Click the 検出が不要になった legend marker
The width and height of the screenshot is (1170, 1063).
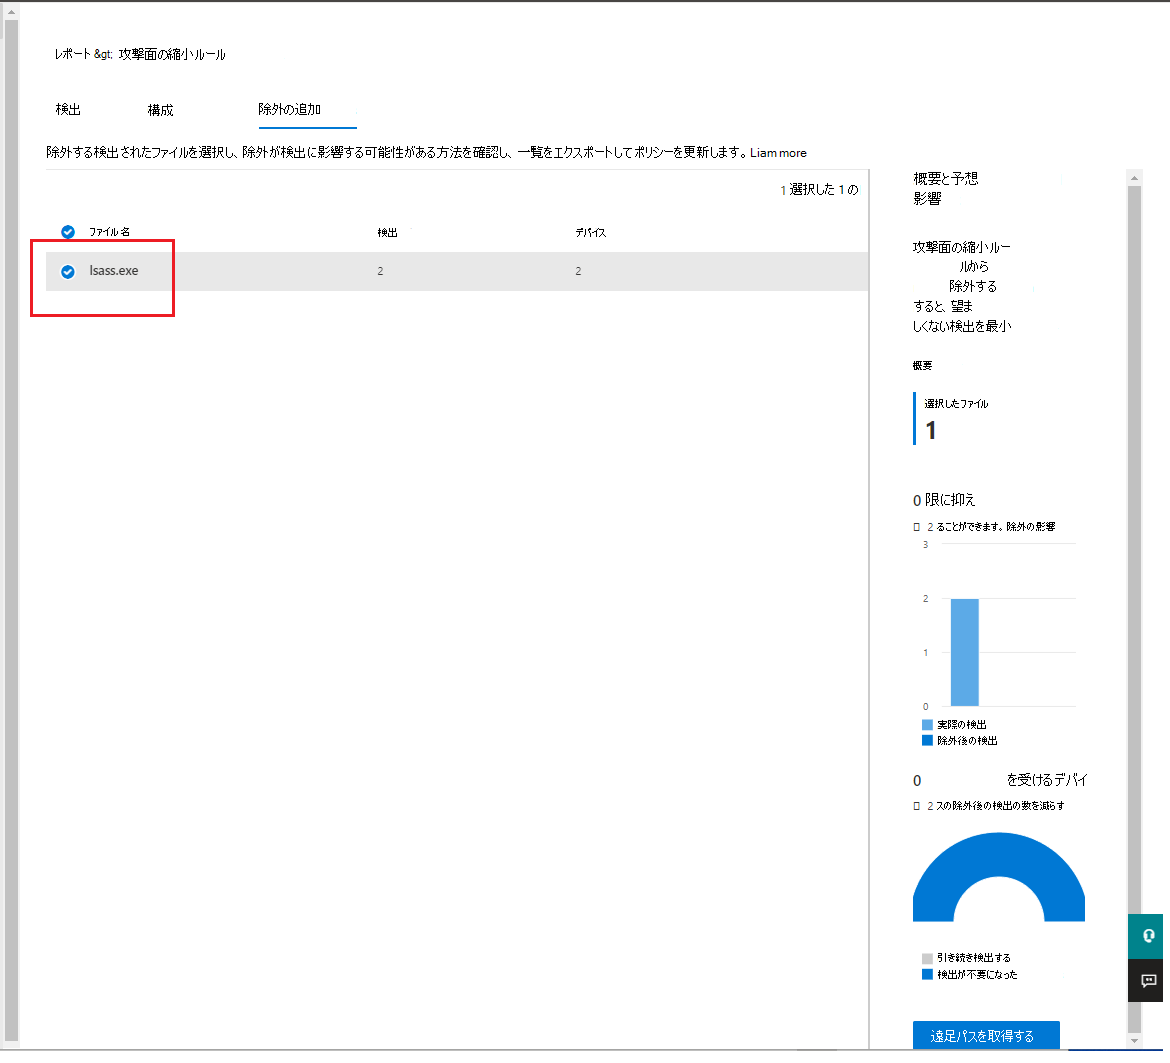click(x=927, y=974)
